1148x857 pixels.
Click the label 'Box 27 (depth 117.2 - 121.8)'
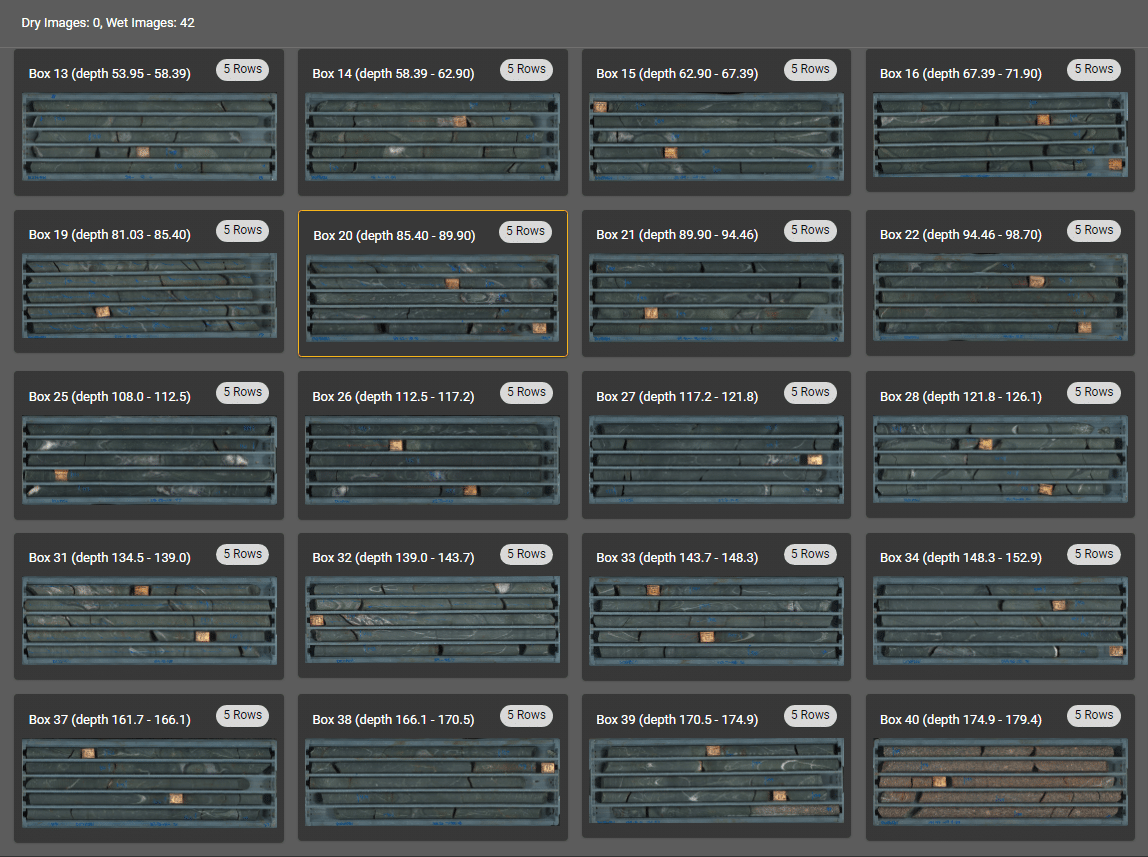677,397
